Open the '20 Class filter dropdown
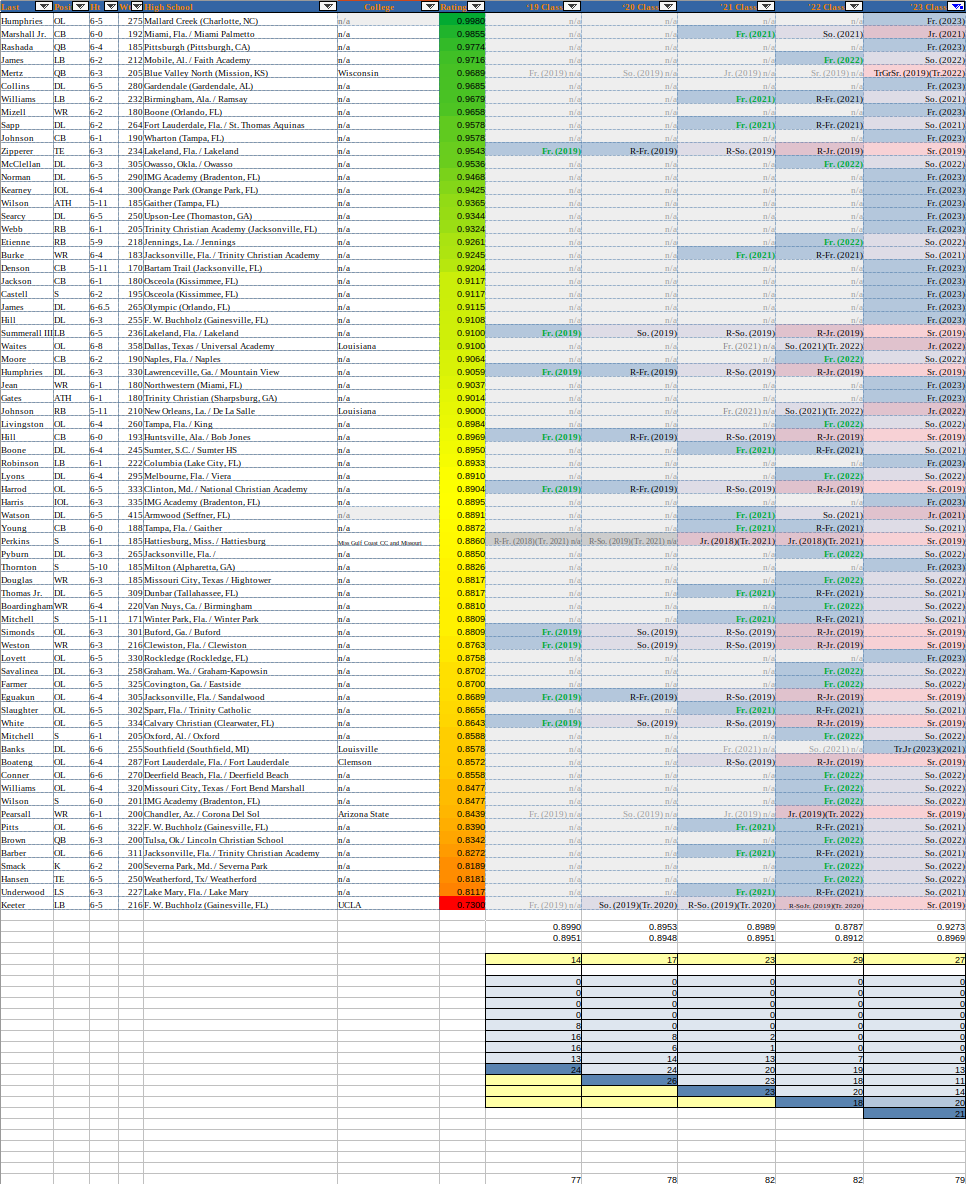Viewport: 966px width, 1184px height. pyautogui.click(x=668, y=6)
